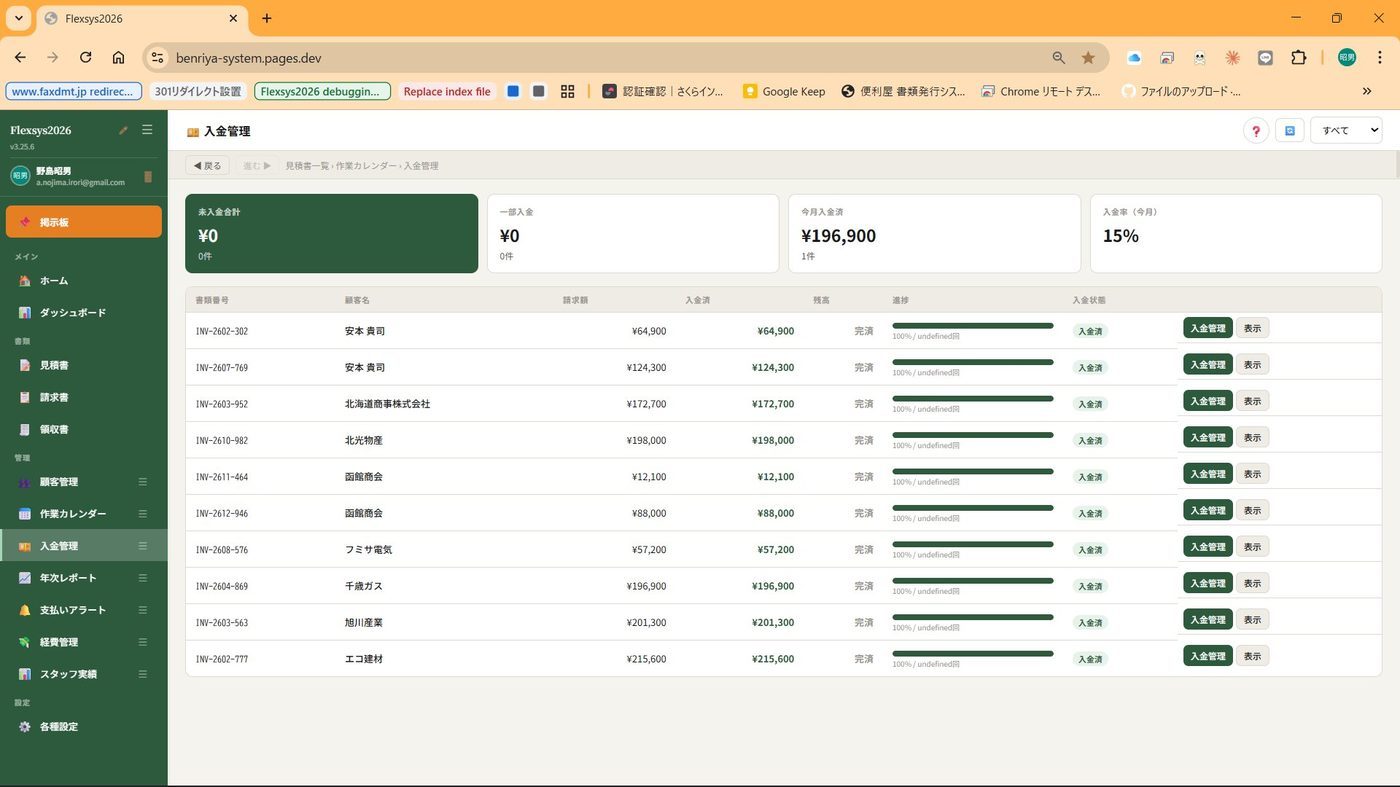Screen dimensions: 1400x787
Task: Click the bookmark apps grid icon
Action: pos(567,91)
